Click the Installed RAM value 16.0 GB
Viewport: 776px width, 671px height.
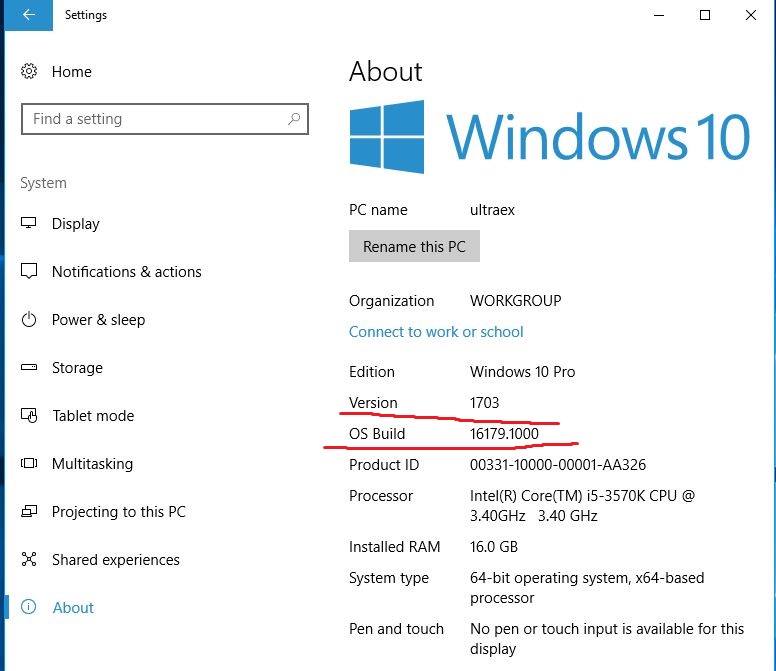494,547
